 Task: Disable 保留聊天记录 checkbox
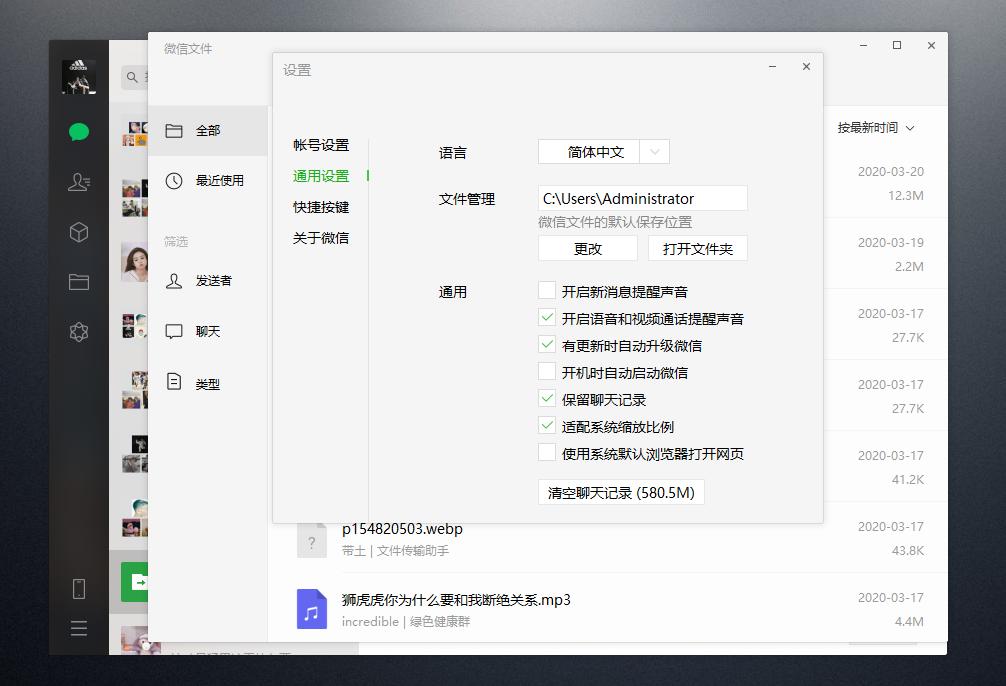point(547,396)
